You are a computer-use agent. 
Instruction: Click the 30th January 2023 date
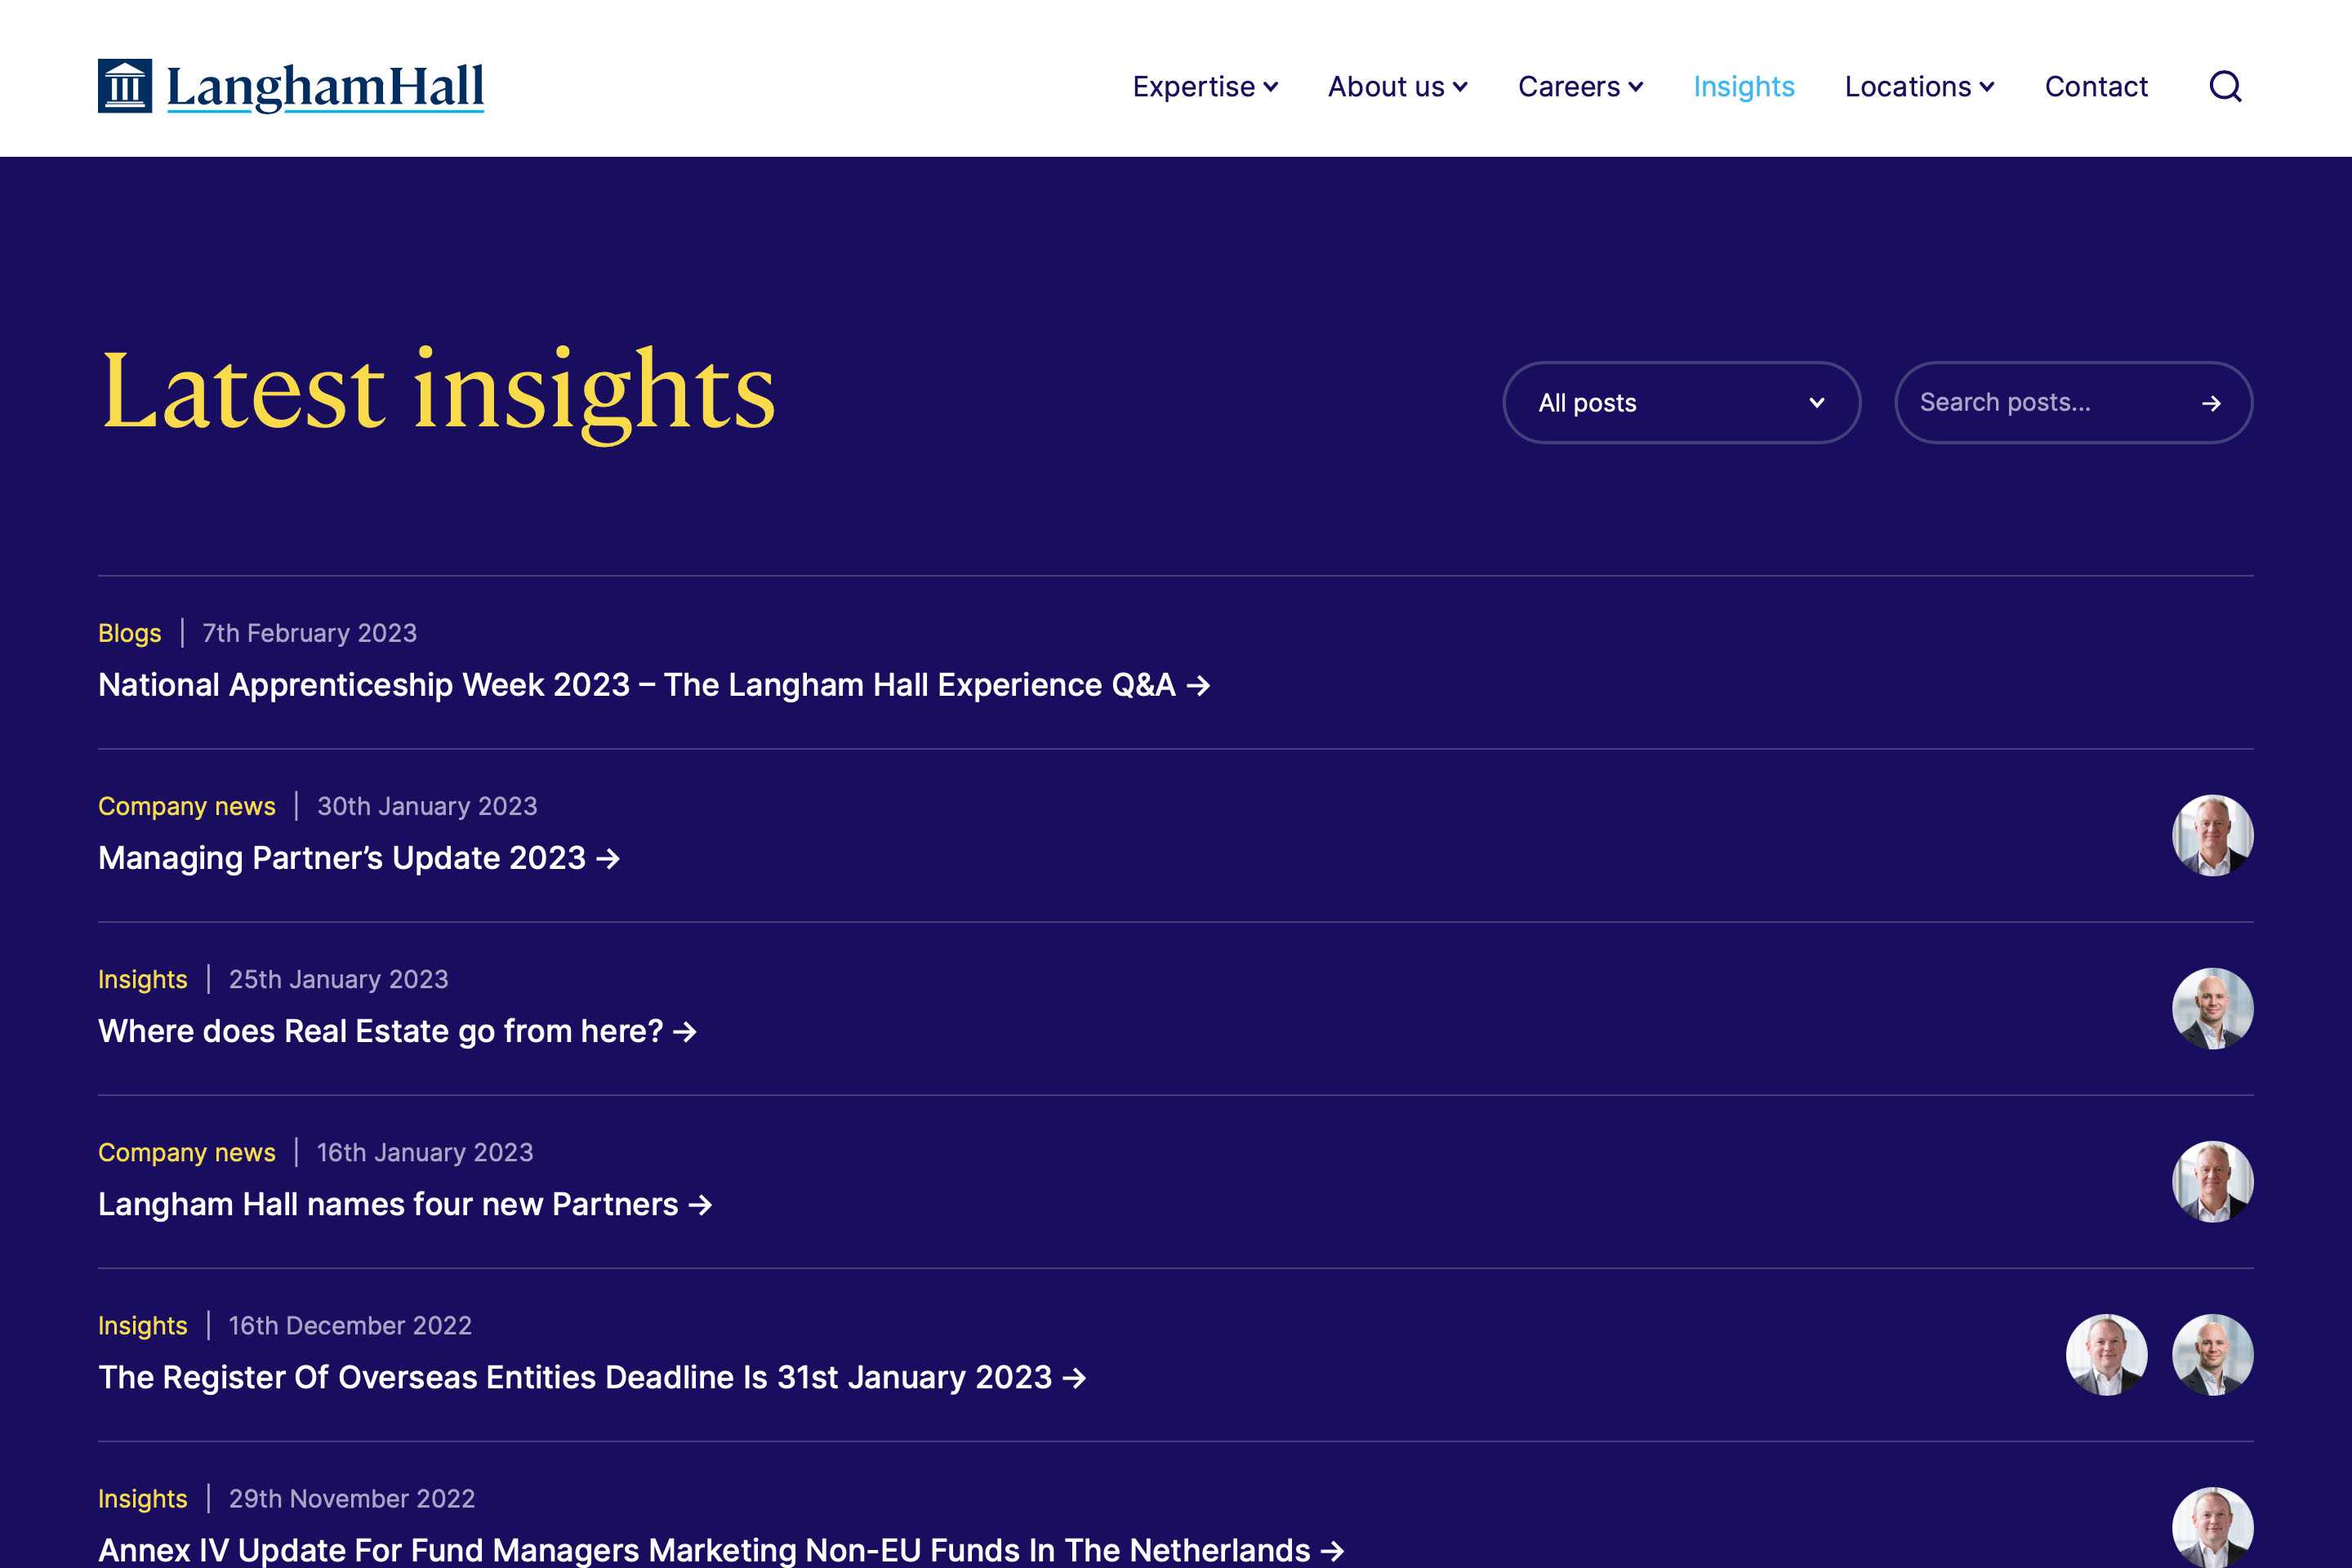click(427, 806)
